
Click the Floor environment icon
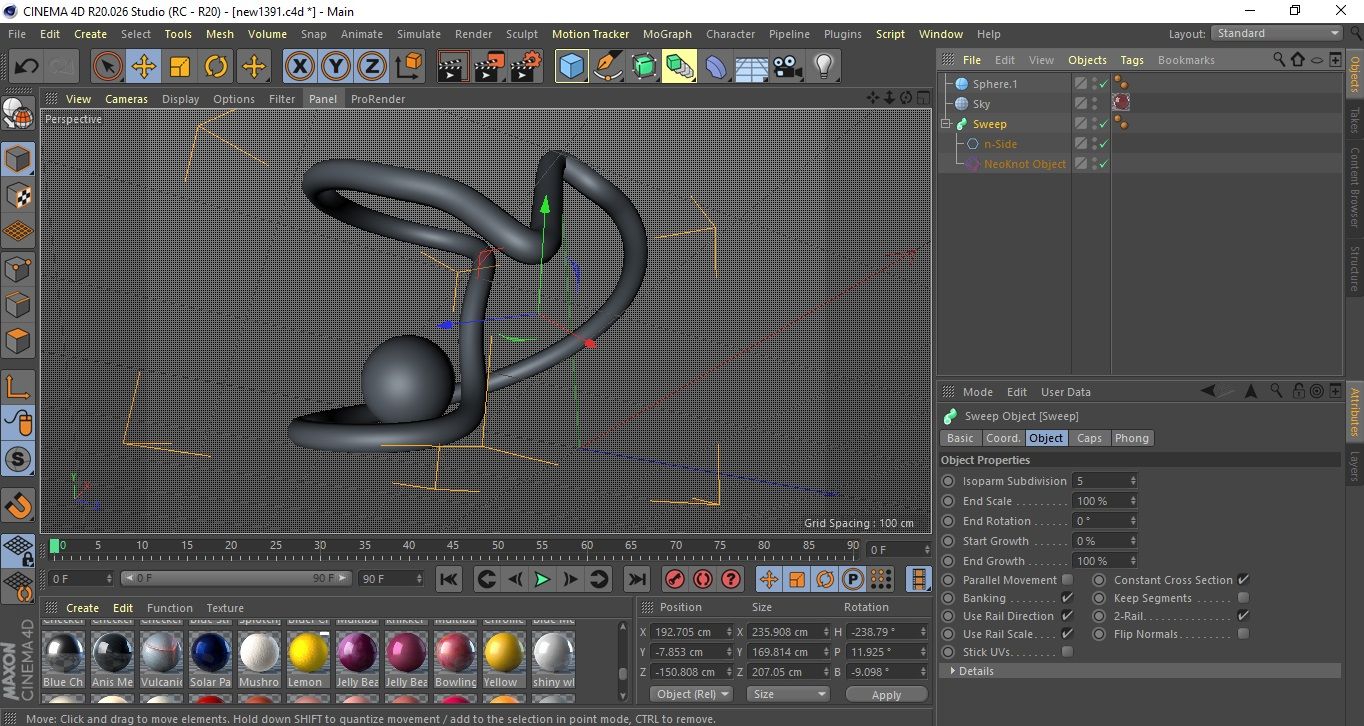751,67
